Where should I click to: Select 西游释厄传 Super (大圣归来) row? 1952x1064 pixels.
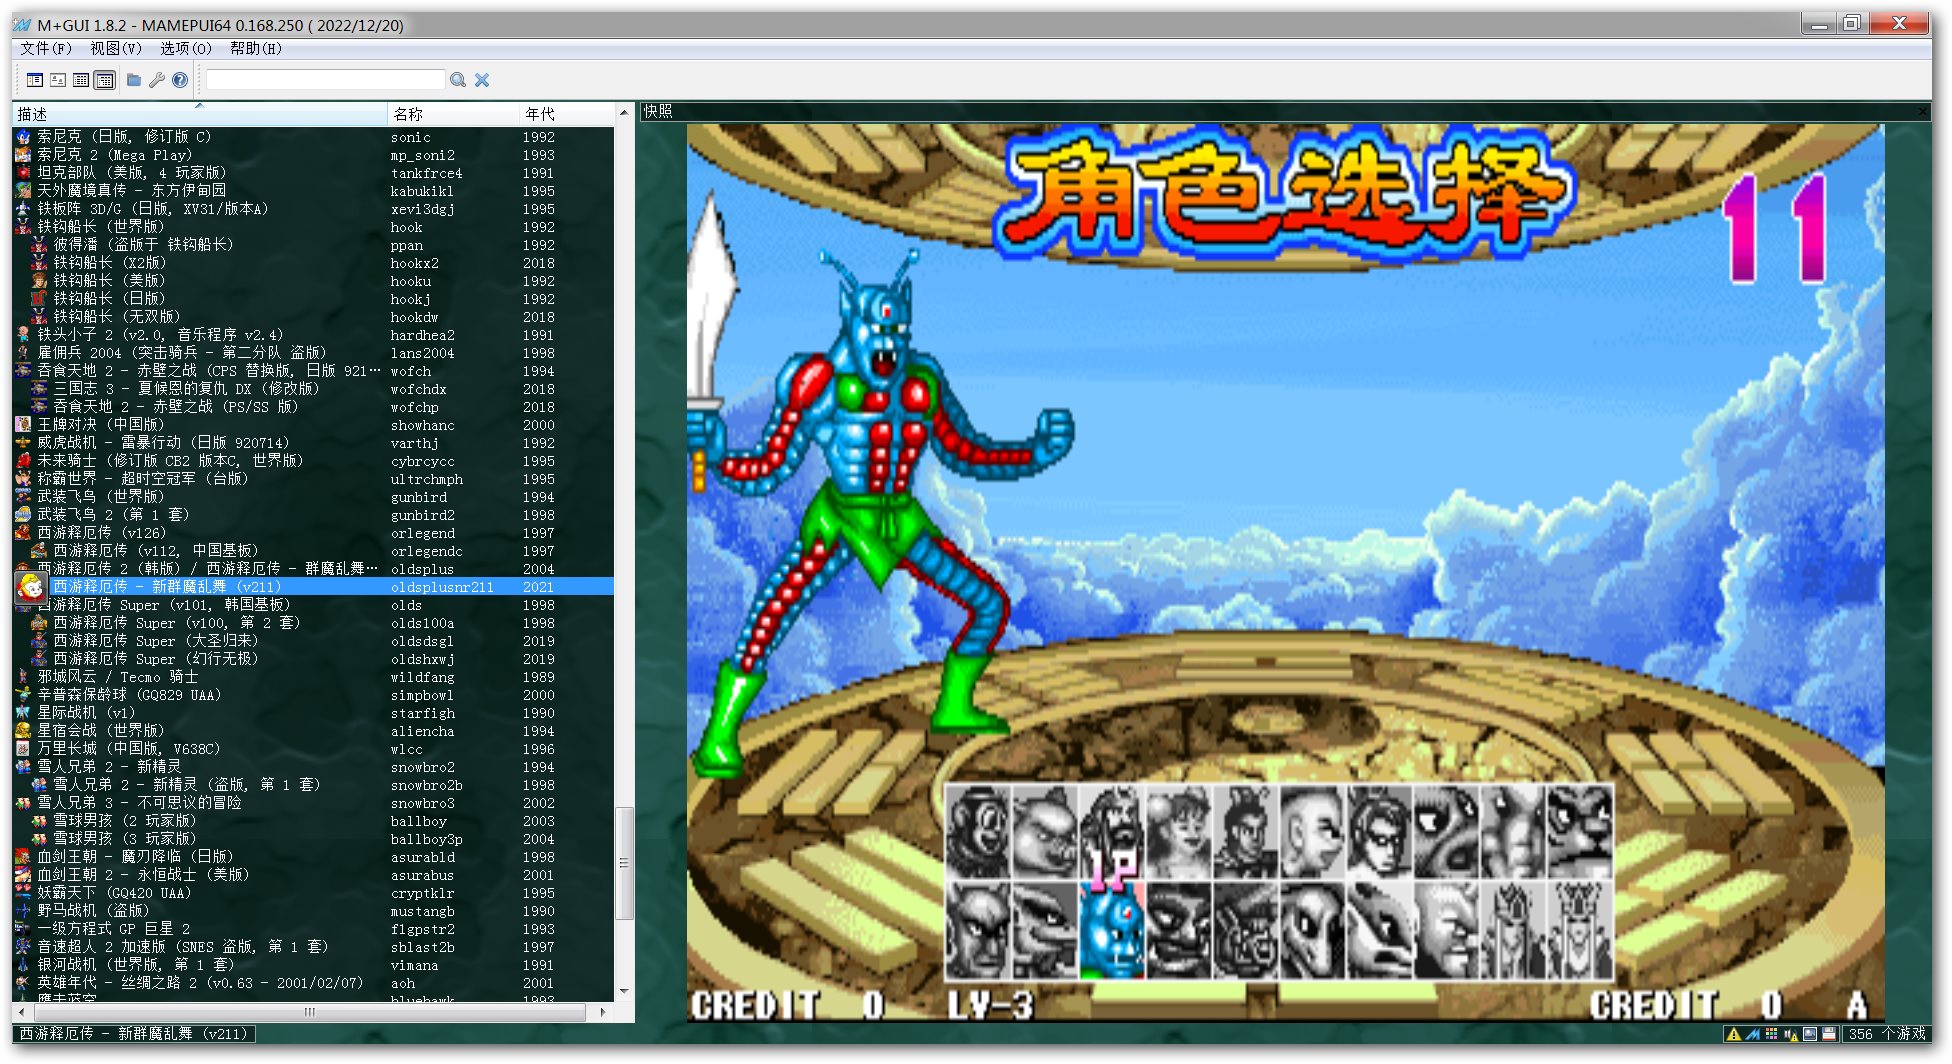(314, 641)
